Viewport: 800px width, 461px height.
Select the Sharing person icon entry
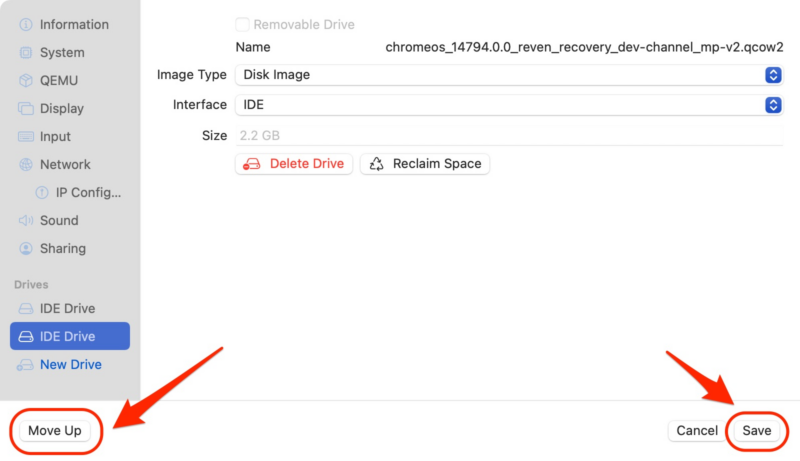pos(26,248)
